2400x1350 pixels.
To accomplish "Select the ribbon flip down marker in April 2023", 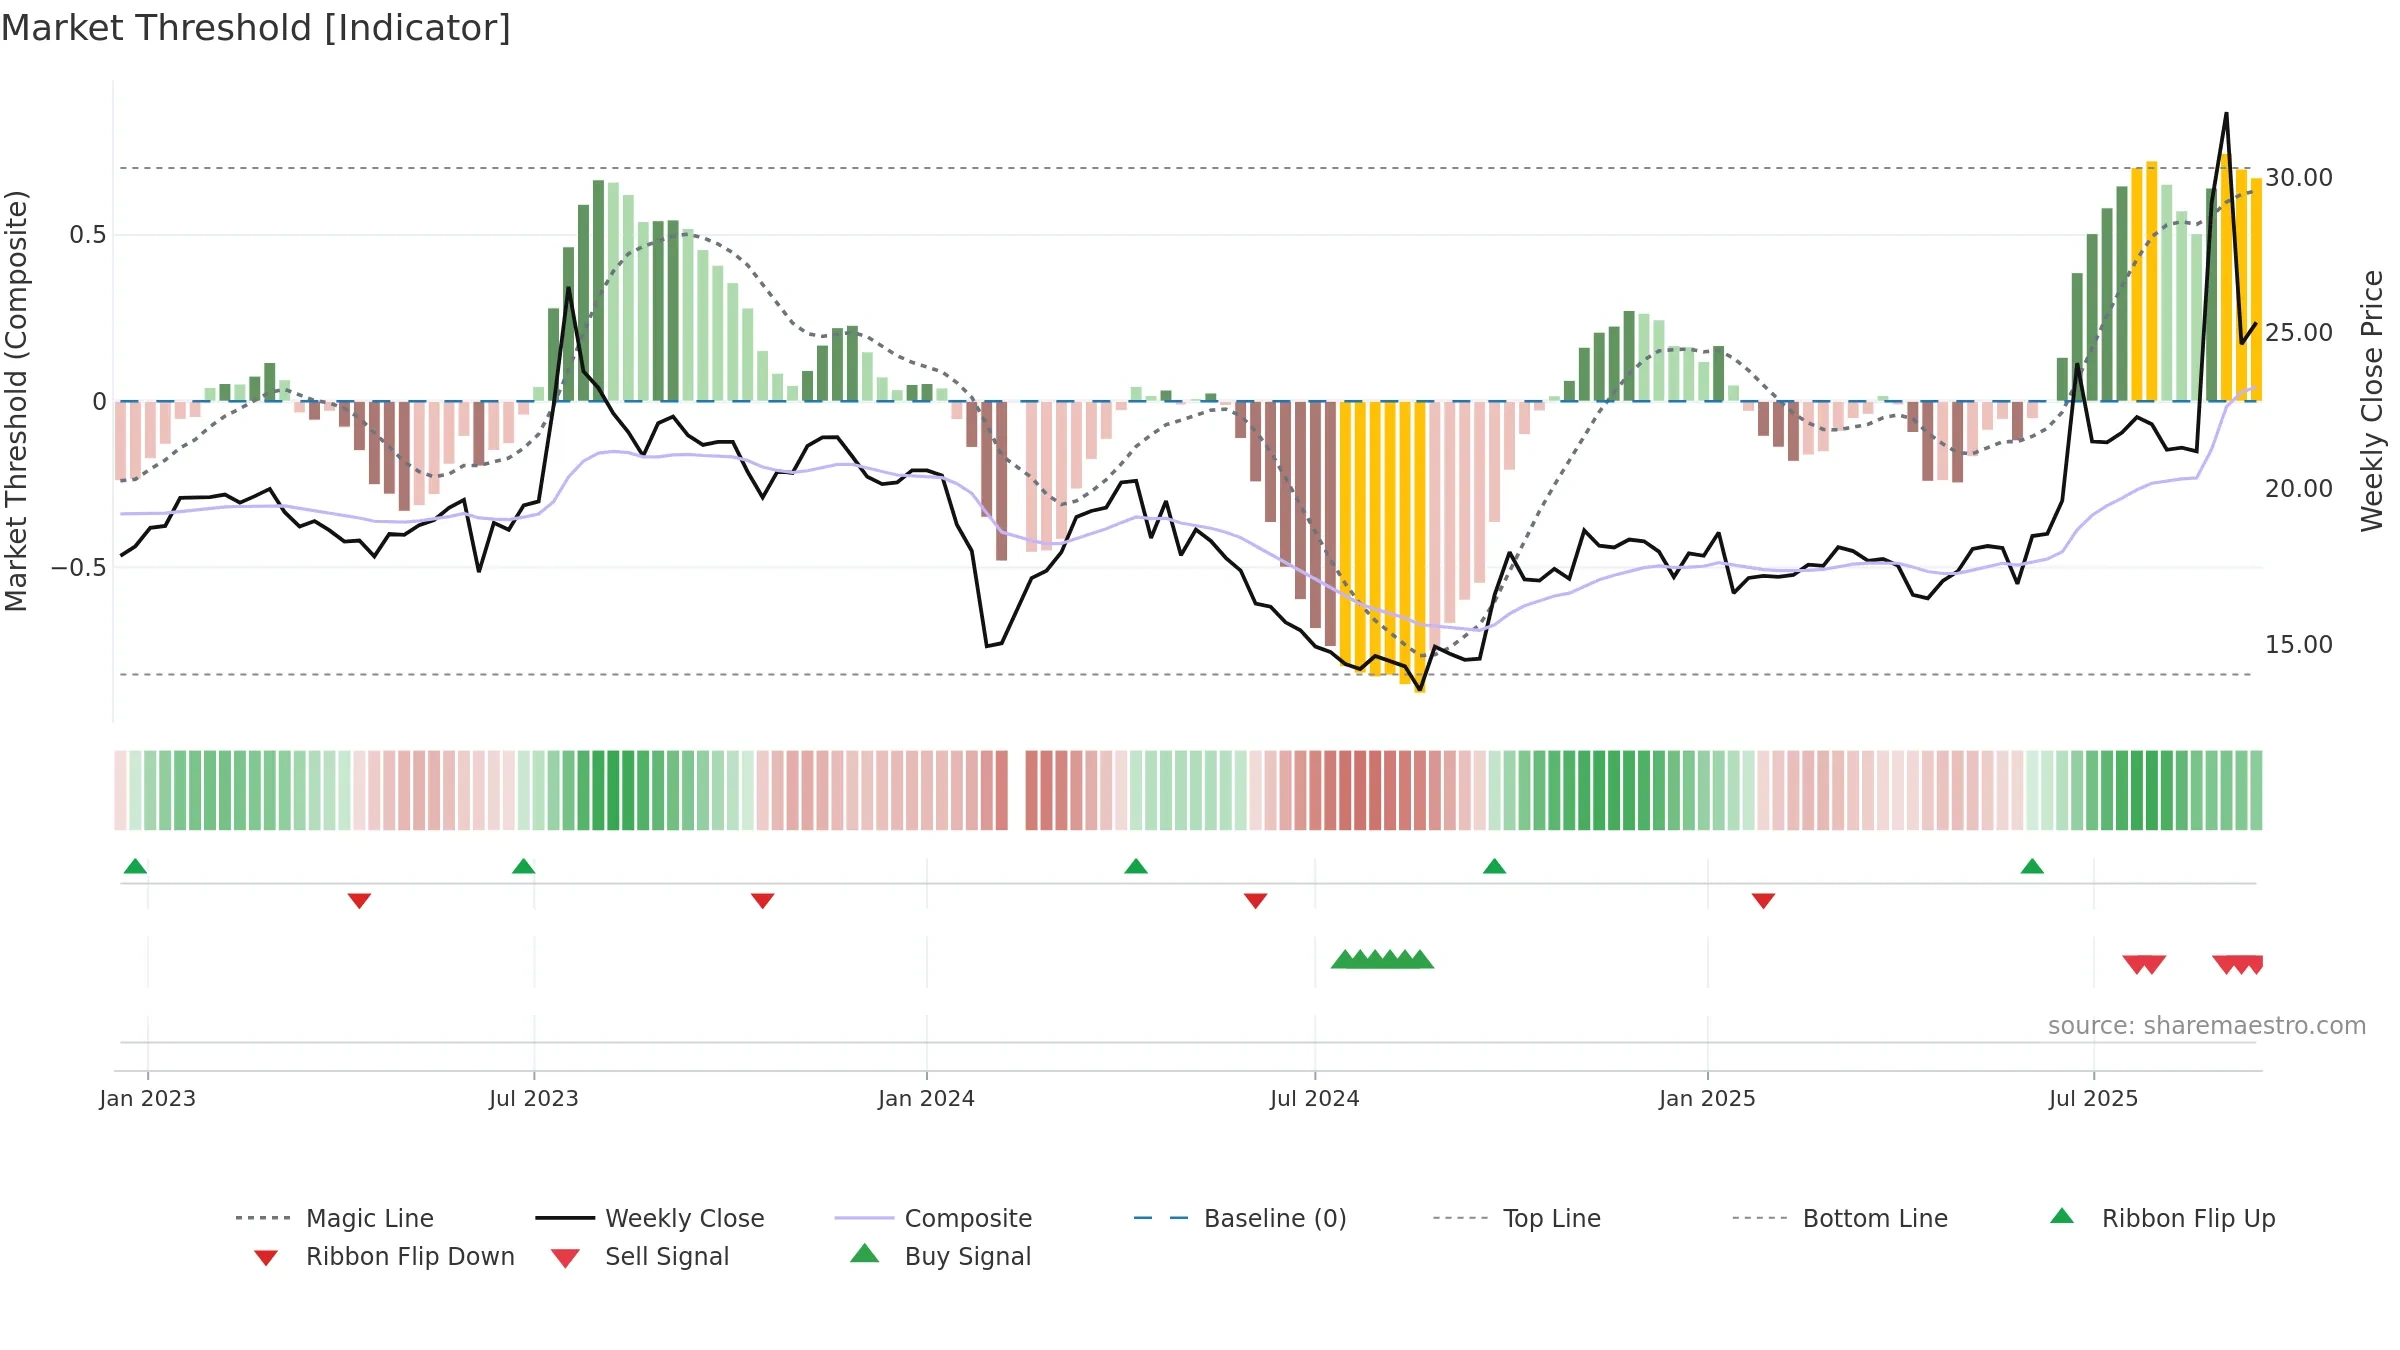I will click(x=359, y=900).
